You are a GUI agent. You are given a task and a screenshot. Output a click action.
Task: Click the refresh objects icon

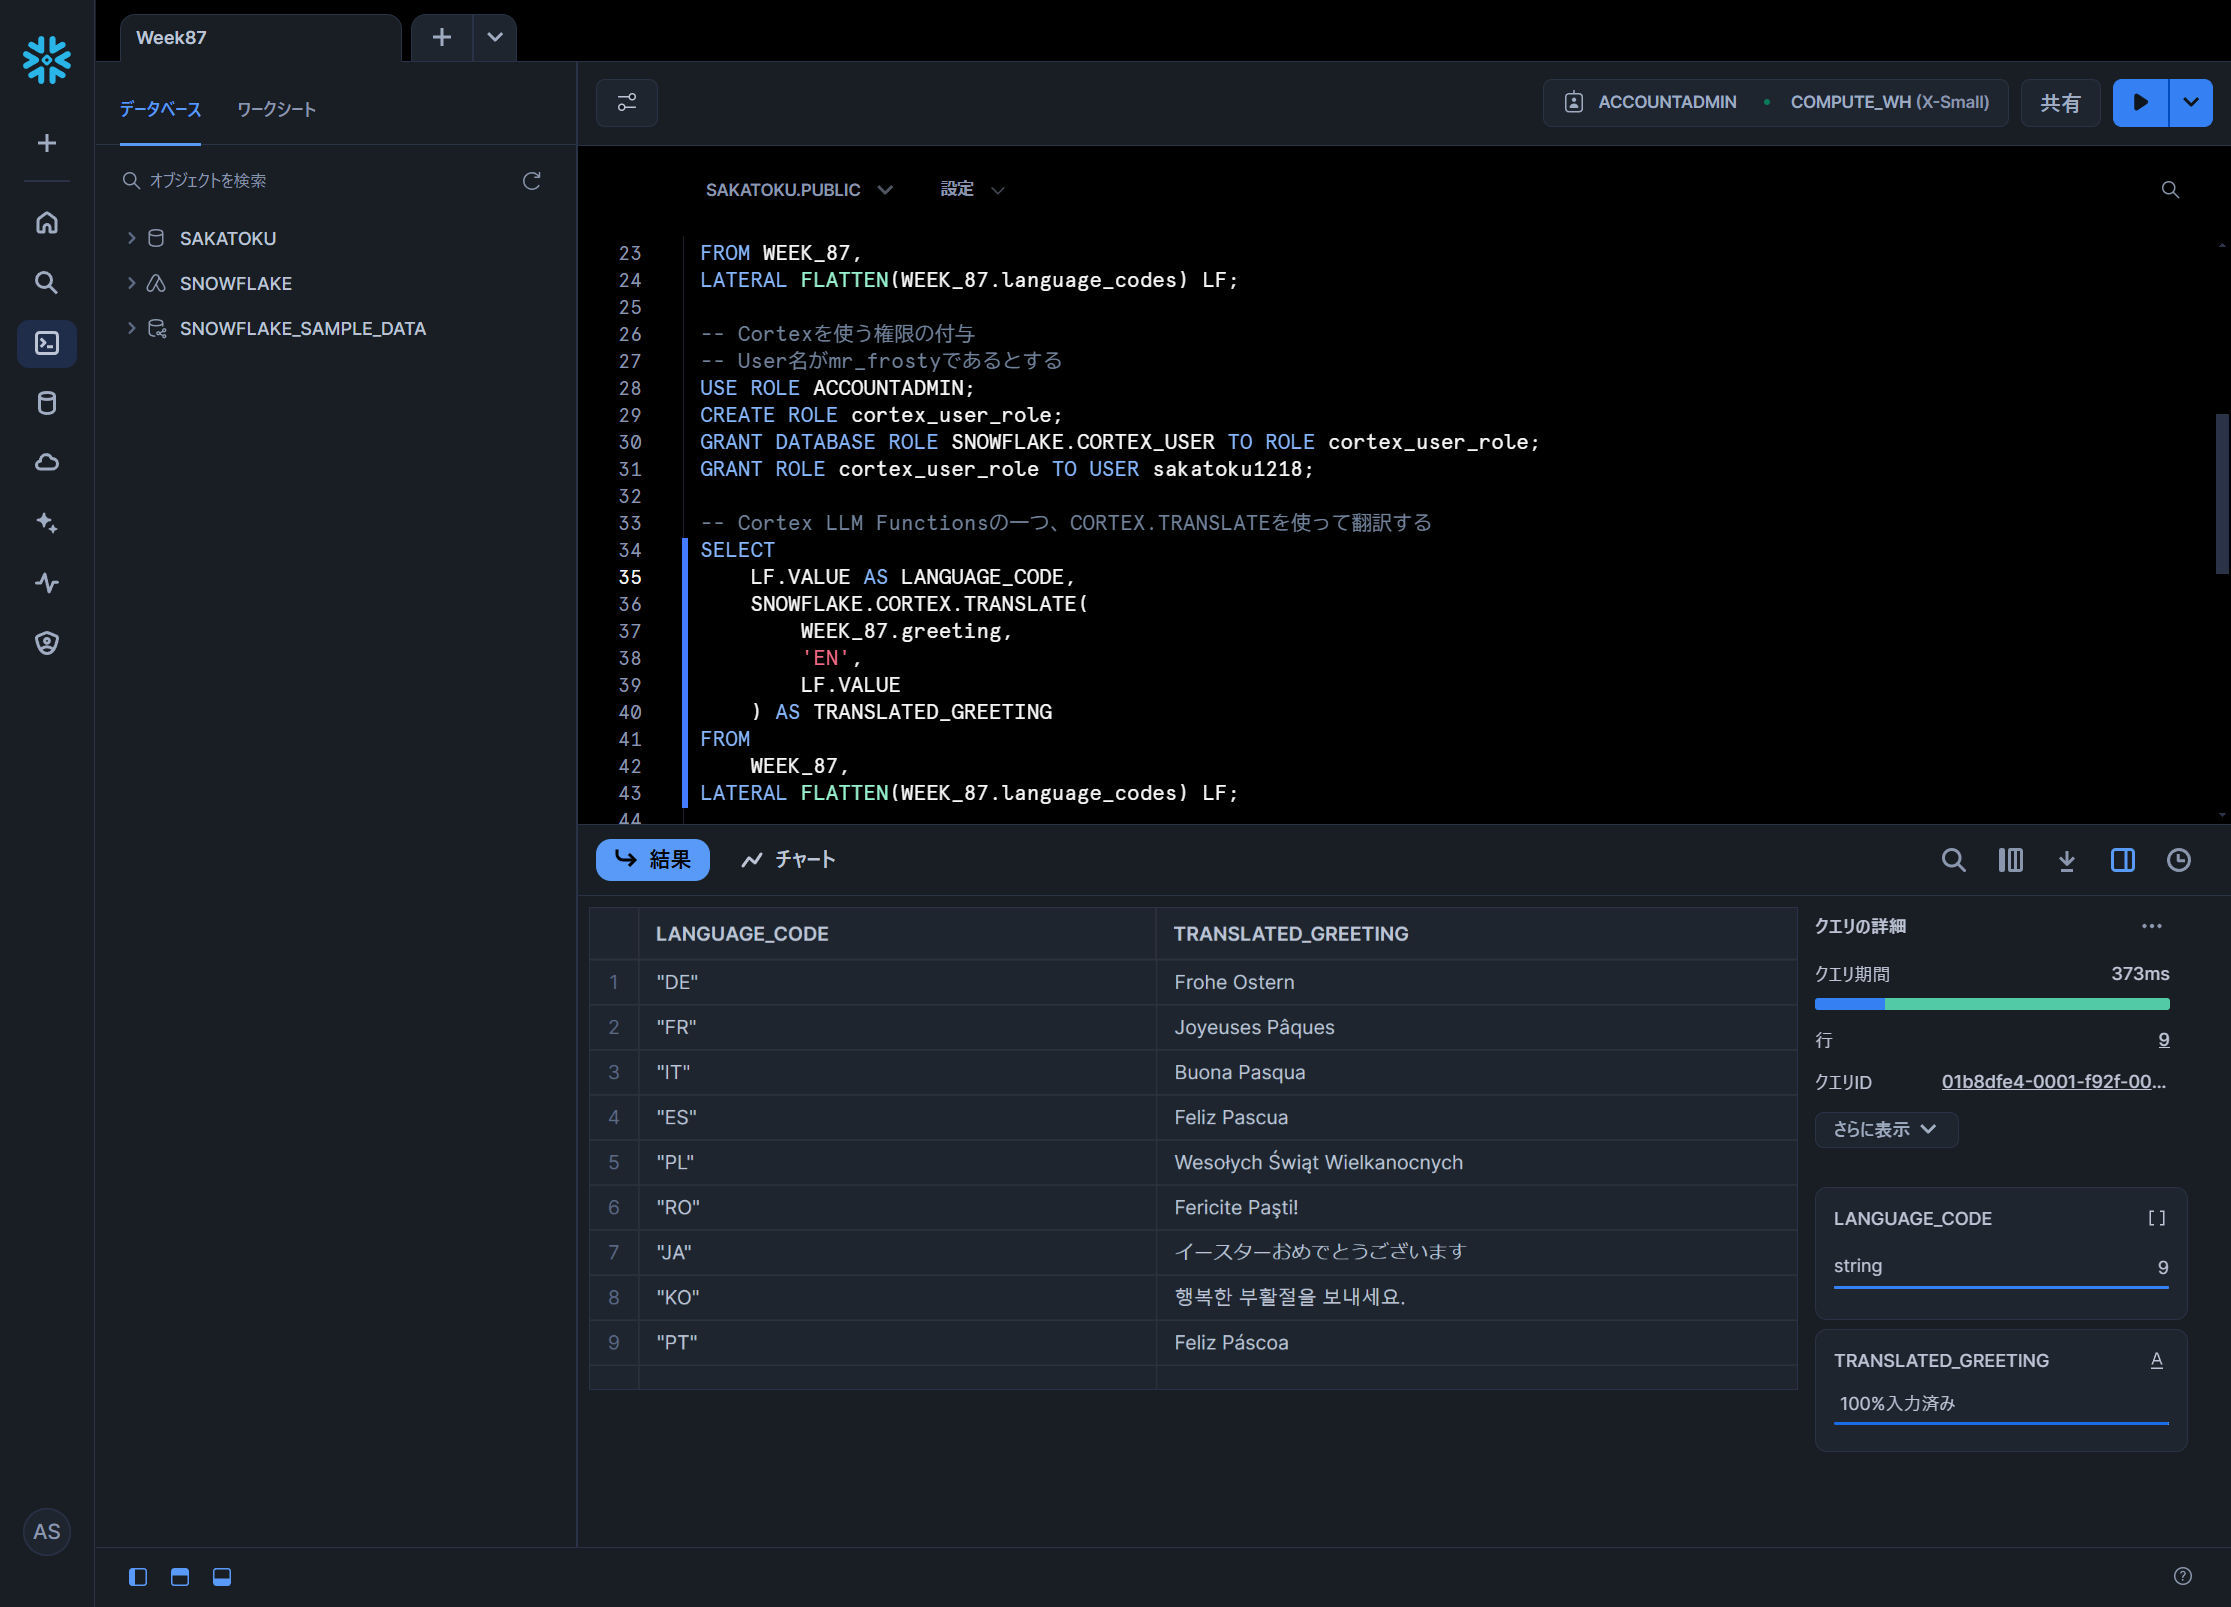(531, 181)
